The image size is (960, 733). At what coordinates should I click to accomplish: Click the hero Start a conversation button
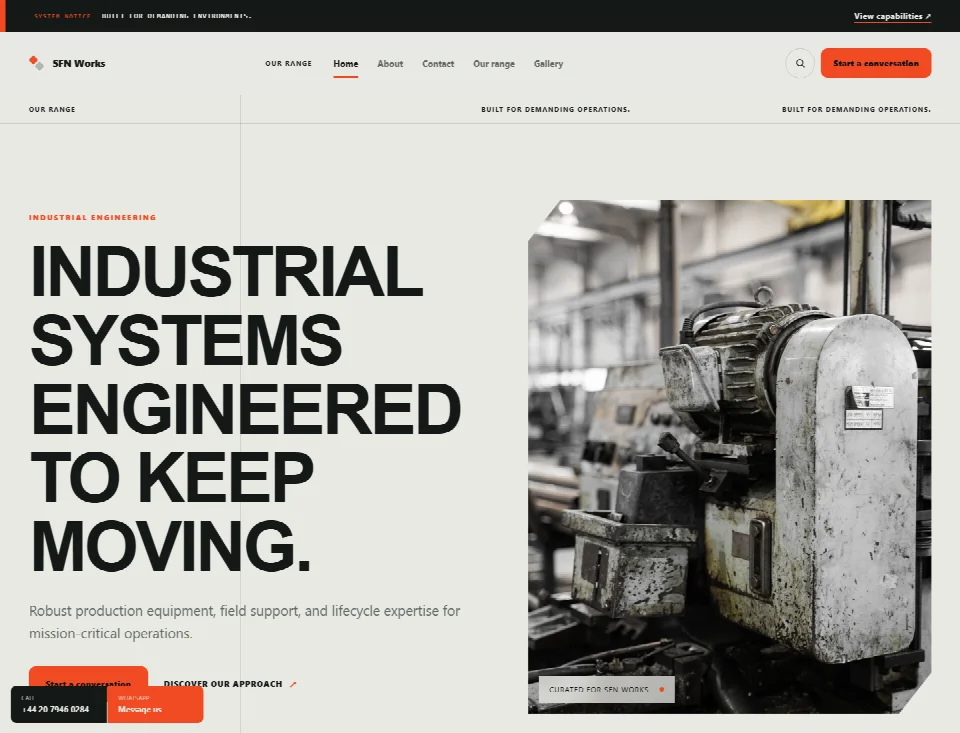coord(88,676)
